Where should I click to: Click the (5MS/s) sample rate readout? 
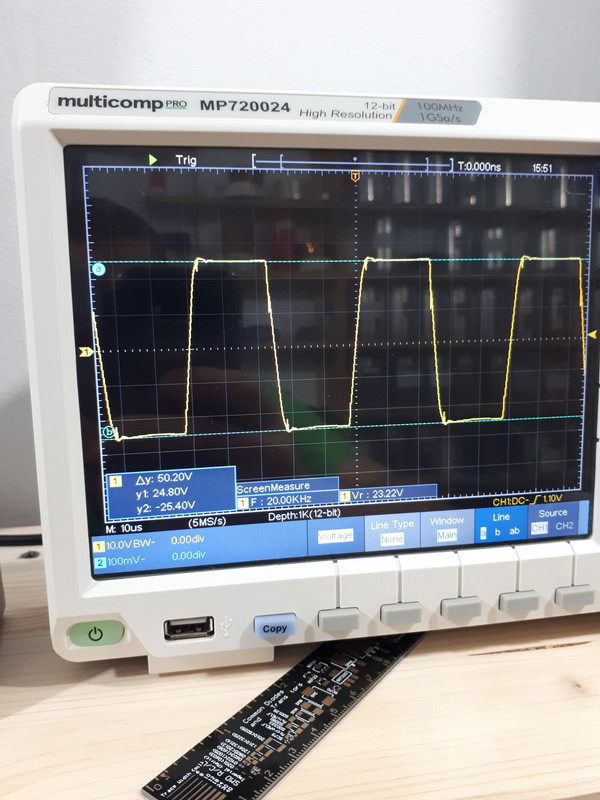(x=207, y=522)
